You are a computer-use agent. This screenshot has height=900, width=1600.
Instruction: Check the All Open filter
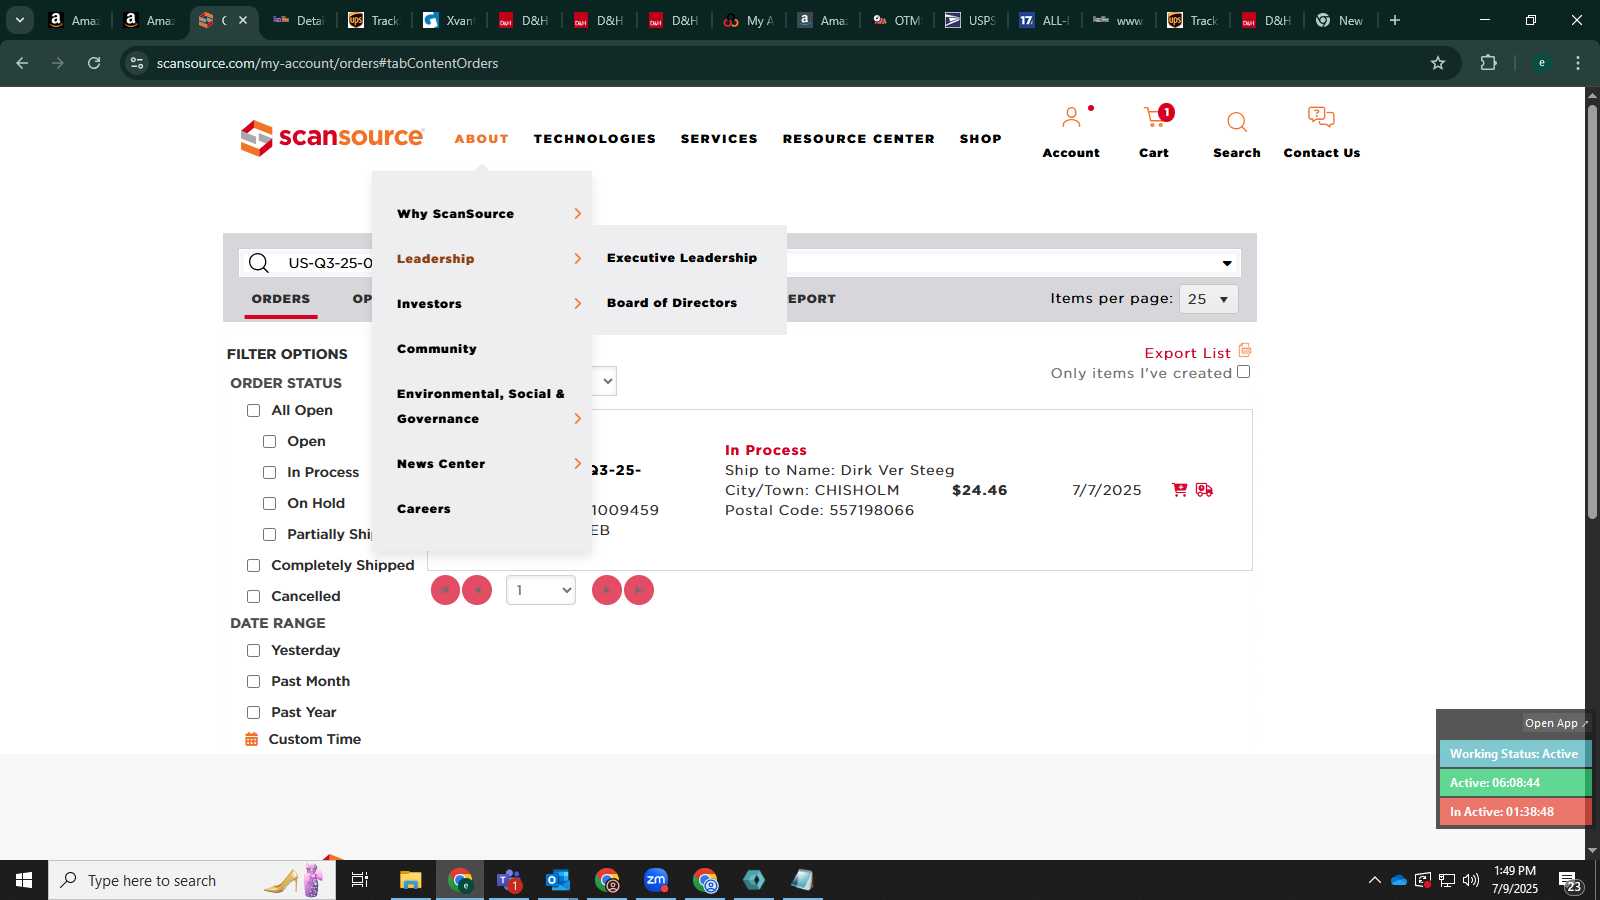253,410
